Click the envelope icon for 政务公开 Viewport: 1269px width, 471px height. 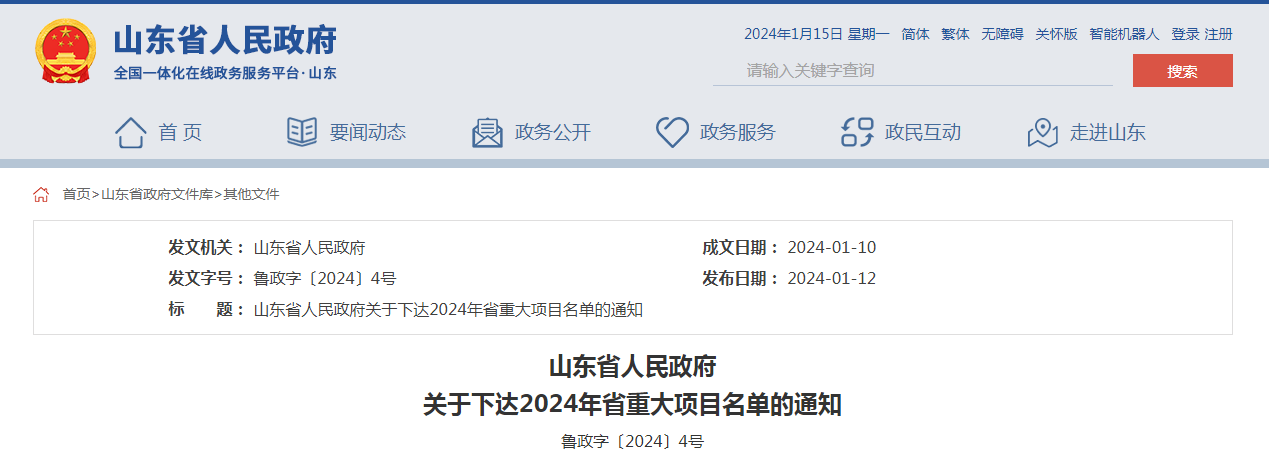[487, 132]
